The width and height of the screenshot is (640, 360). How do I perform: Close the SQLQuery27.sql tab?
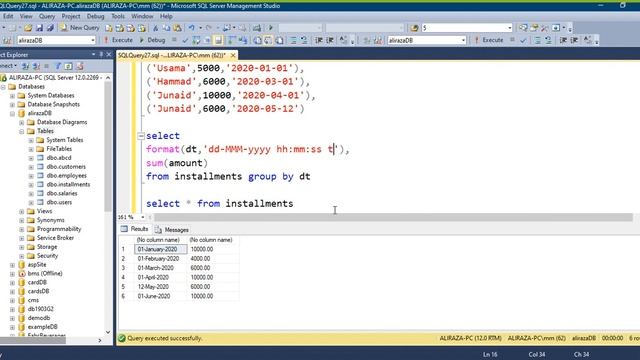[233, 55]
